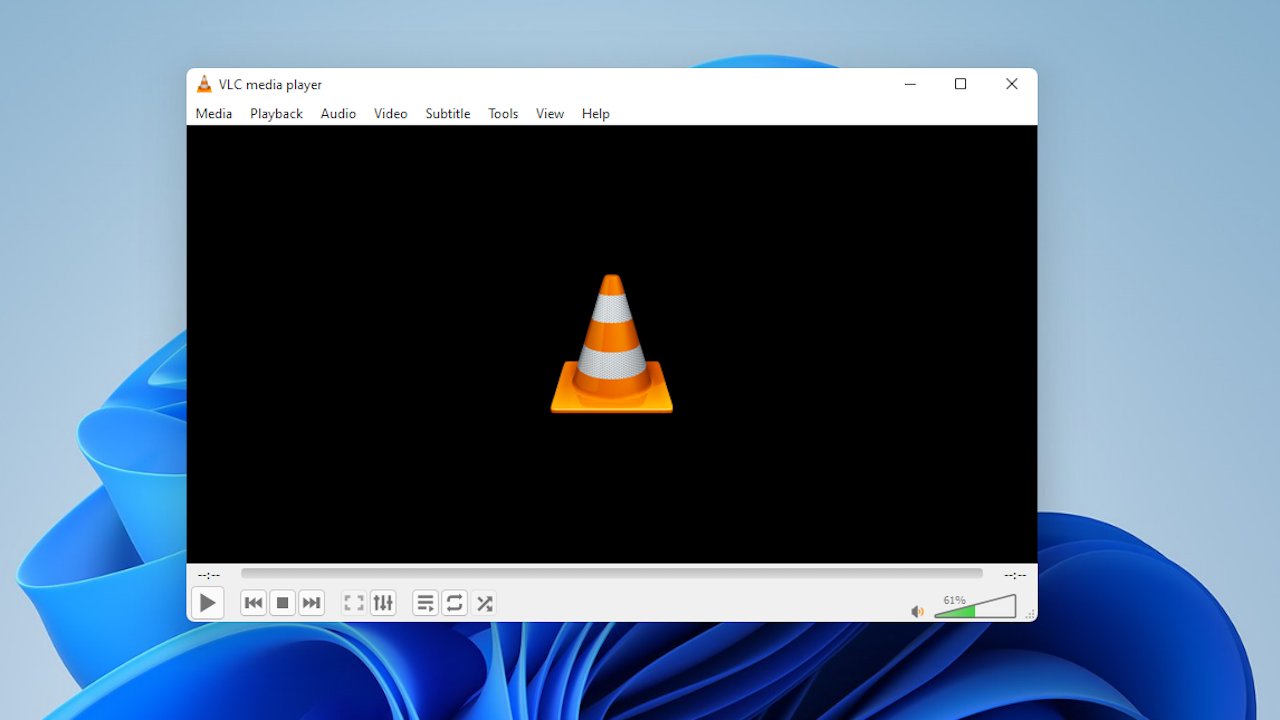
Task: Toggle loop playback mode
Action: coord(454,602)
